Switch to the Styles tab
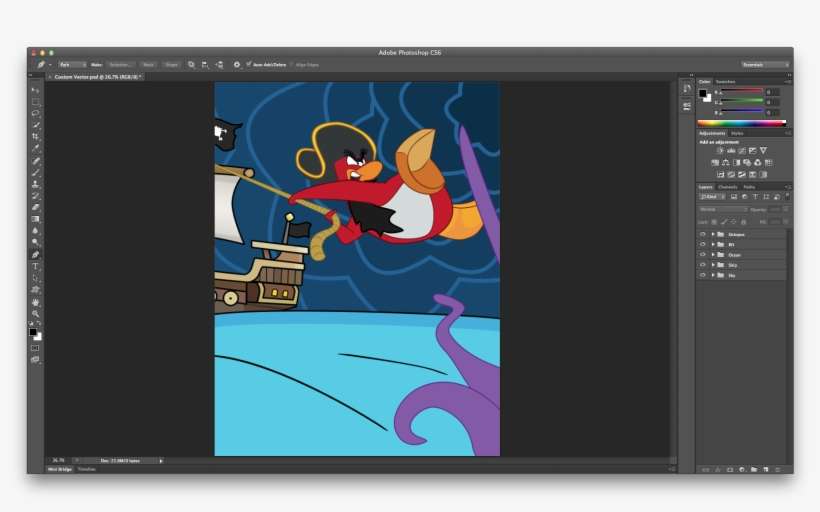 (737, 133)
